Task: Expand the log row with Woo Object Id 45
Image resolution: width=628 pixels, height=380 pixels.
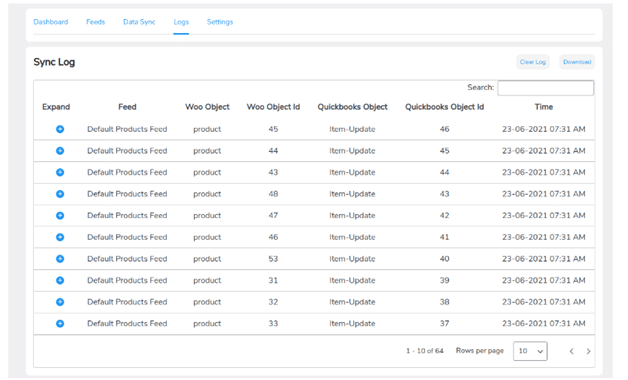Action: coord(60,129)
